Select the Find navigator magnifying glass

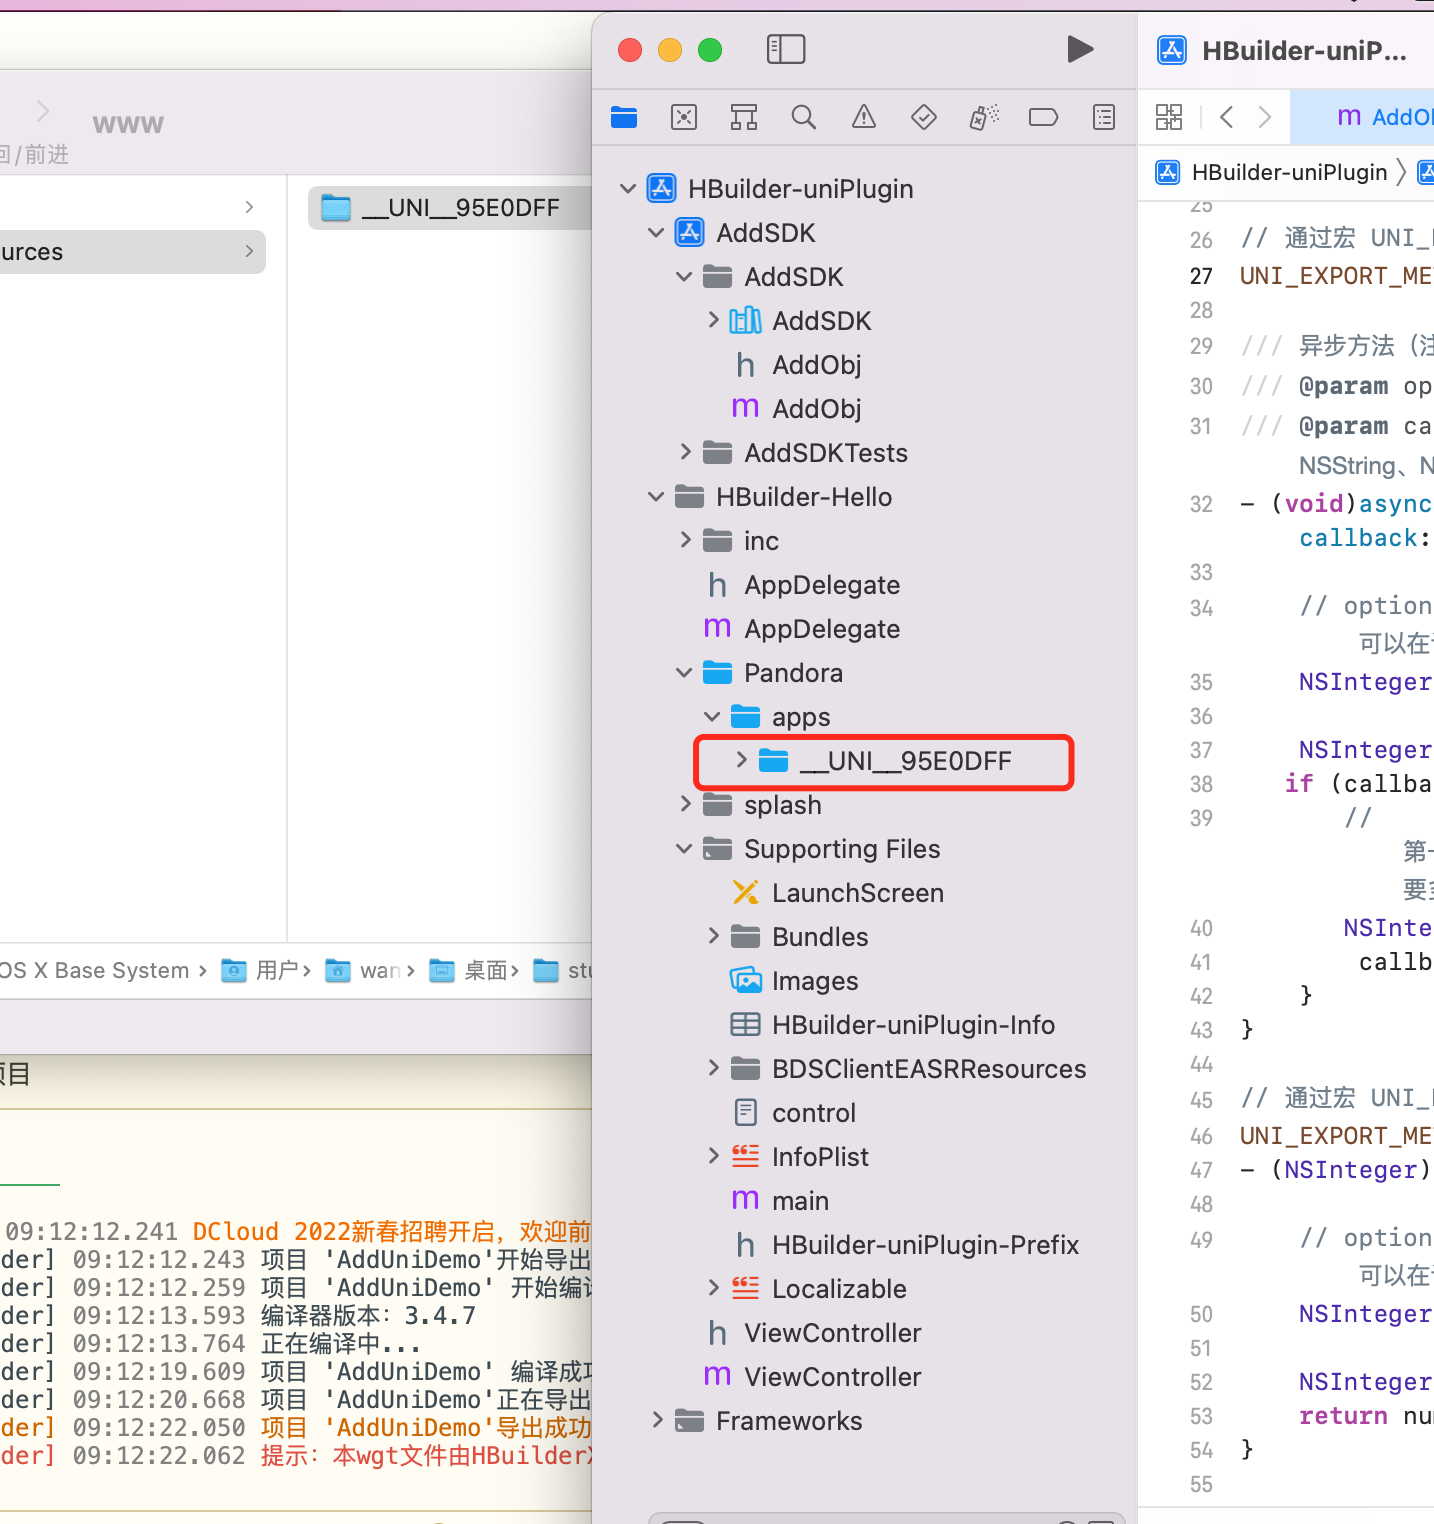(x=804, y=117)
